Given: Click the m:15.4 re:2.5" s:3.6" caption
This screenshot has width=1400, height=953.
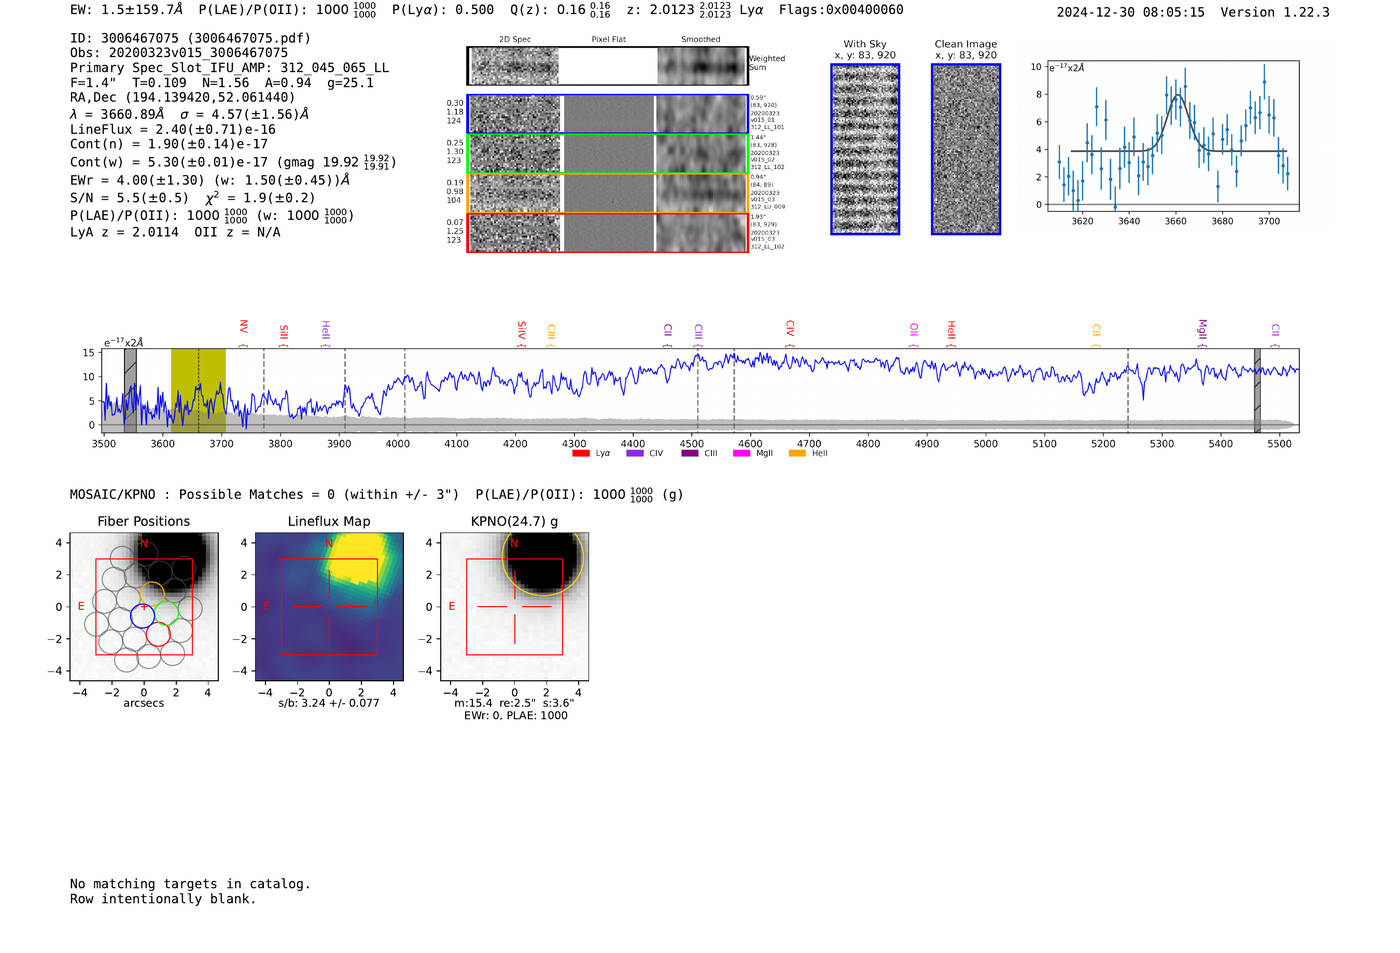Looking at the screenshot, I should click(514, 703).
